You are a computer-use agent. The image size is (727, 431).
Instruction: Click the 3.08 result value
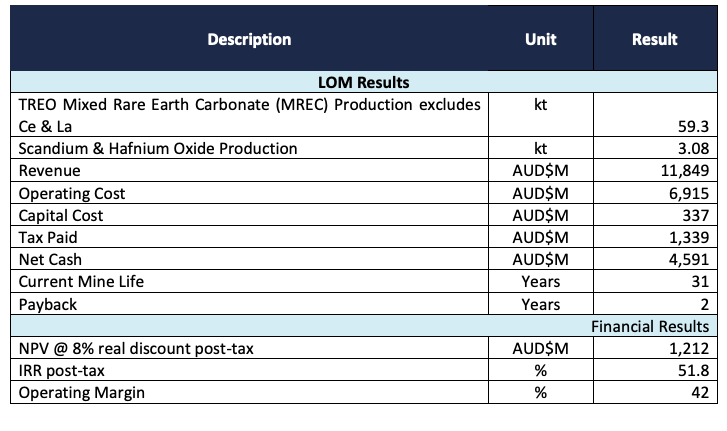pyautogui.click(x=693, y=148)
